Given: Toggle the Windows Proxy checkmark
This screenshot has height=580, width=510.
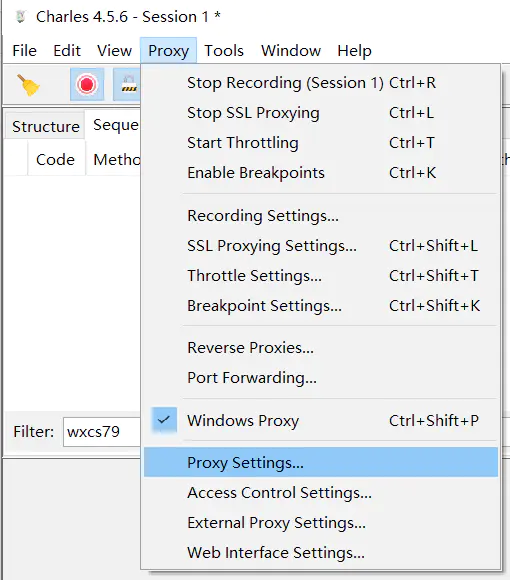Looking at the screenshot, I should (x=164, y=420).
